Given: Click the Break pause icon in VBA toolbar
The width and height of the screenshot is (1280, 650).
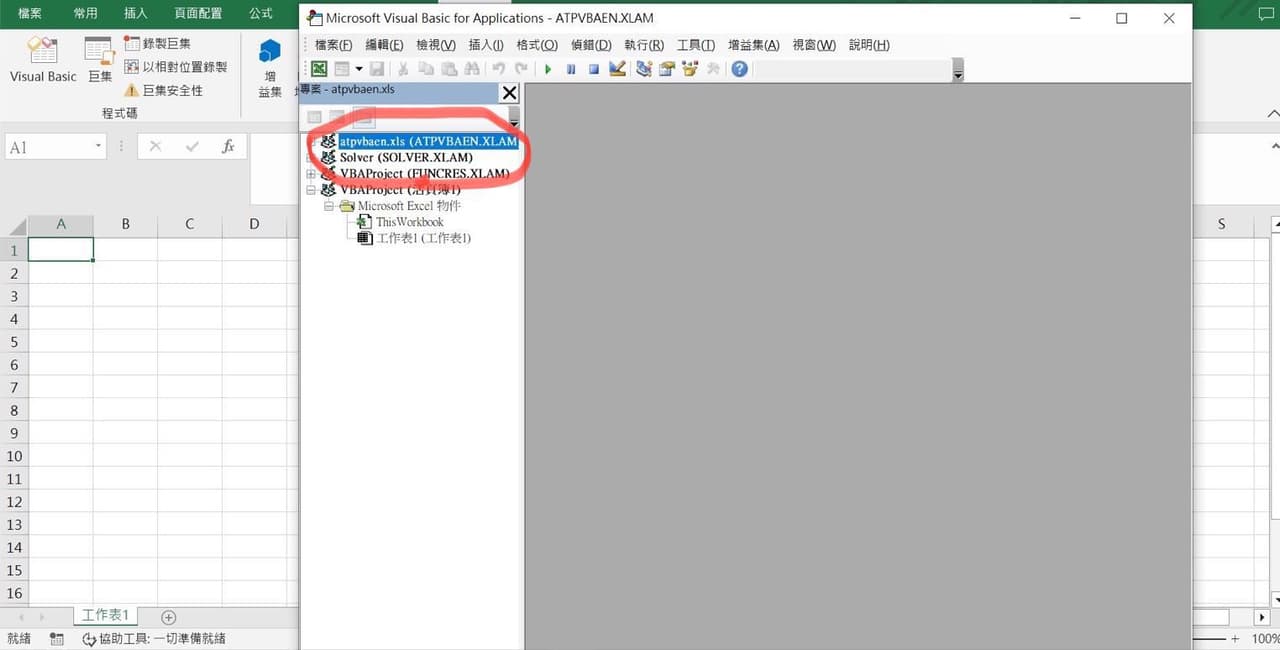Looking at the screenshot, I should point(571,69).
